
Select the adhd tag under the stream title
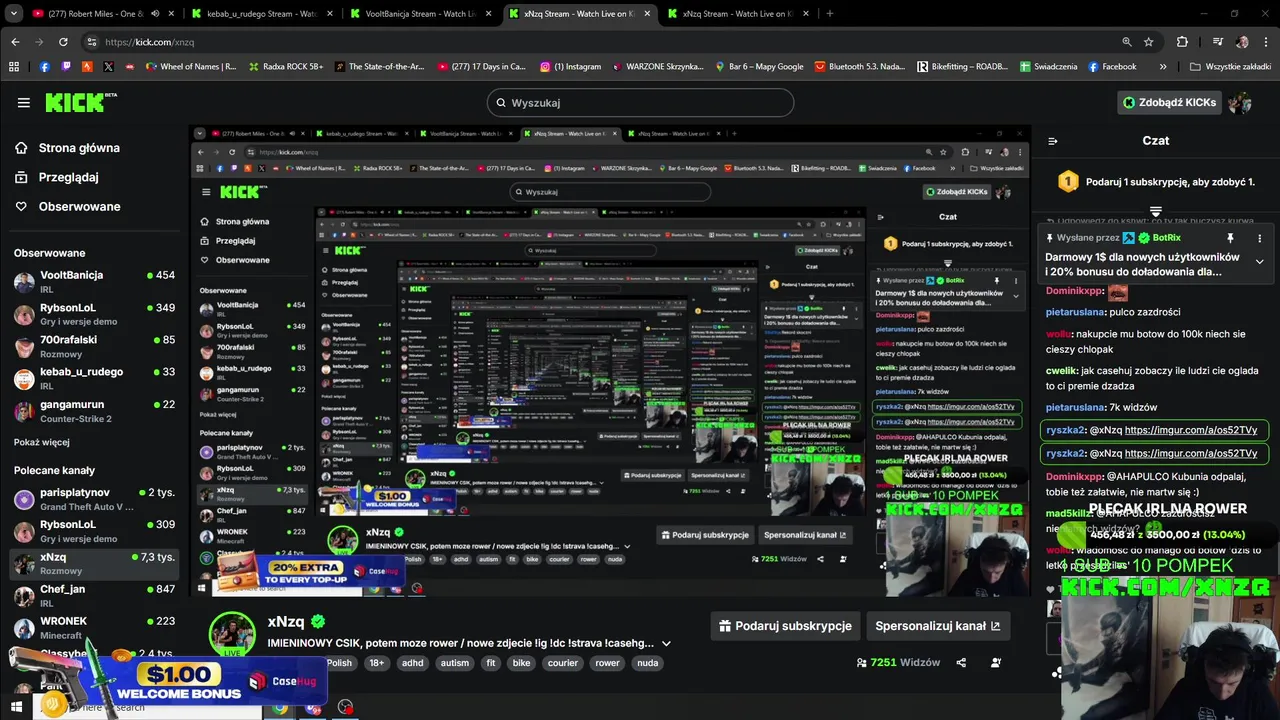coord(412,663)
